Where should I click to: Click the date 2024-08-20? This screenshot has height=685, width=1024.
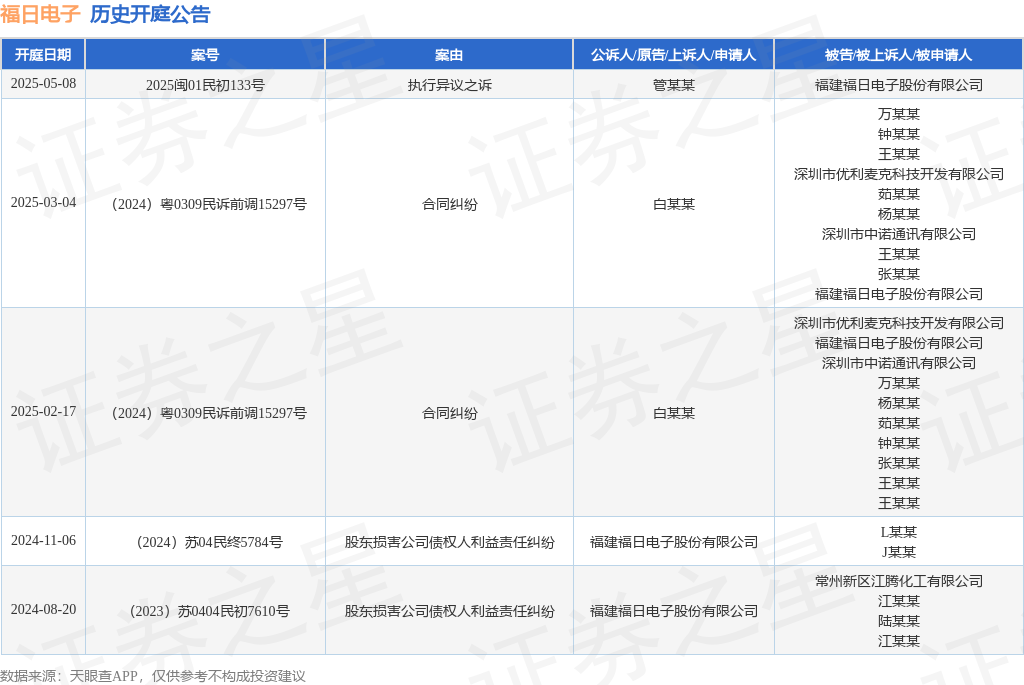click(x=43, y=610)
